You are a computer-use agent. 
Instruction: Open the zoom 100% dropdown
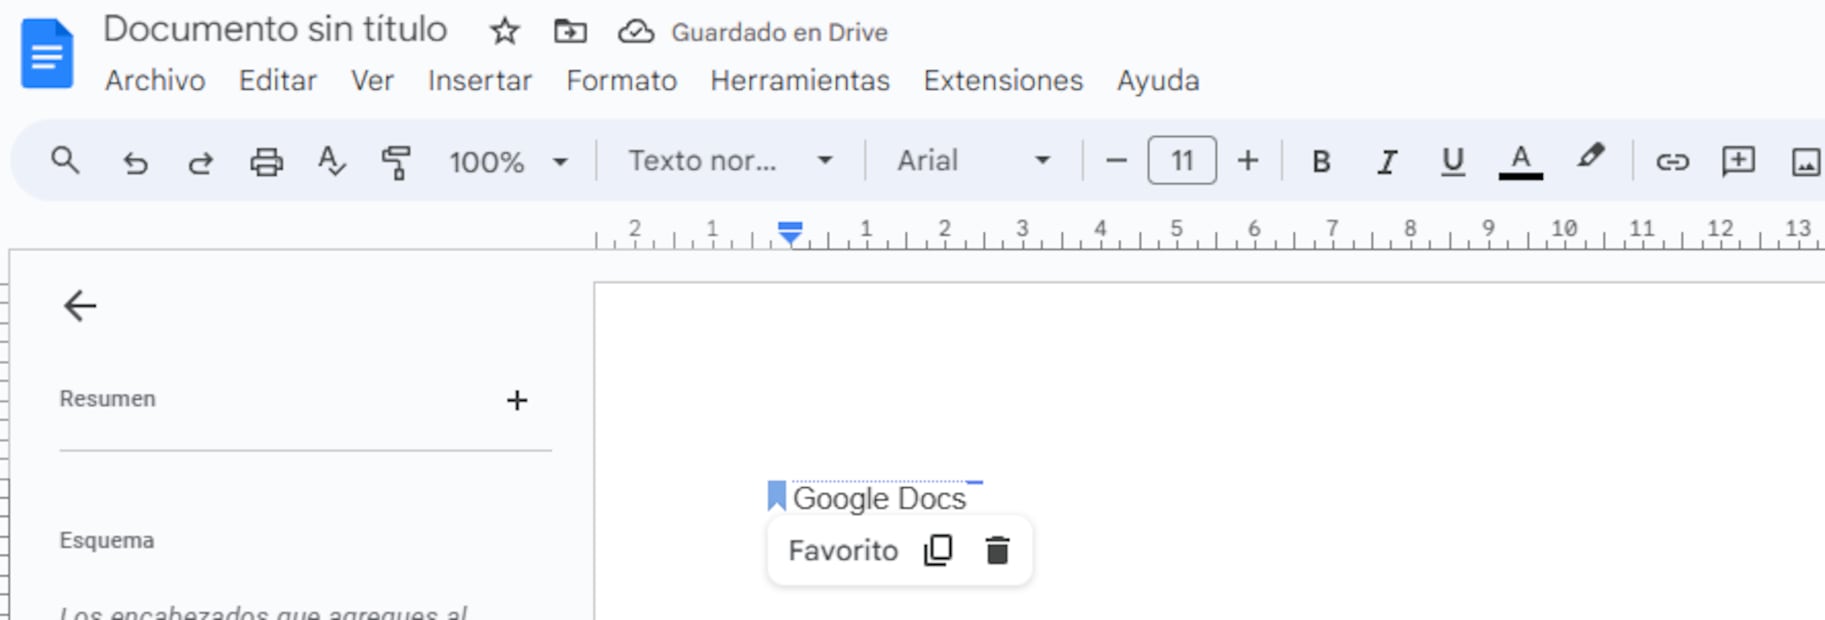coord(508,162)
